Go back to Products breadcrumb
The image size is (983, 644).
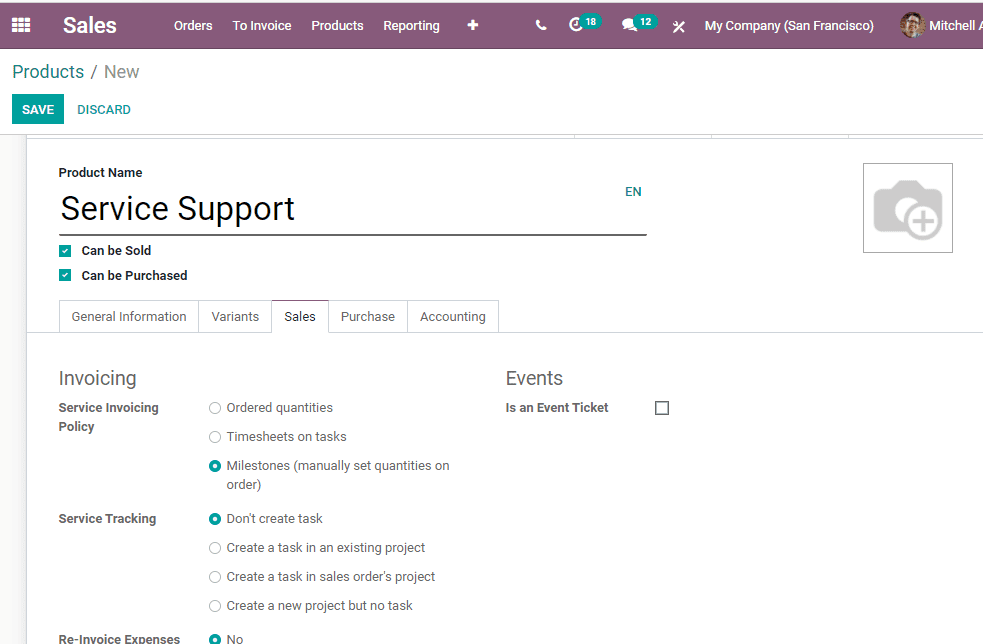[x=48, y=71]
